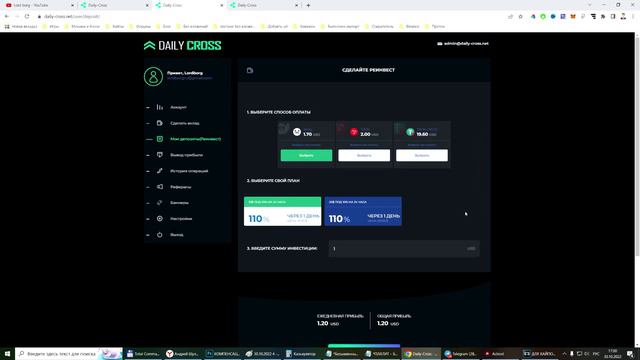Image resolution: width=640 pixels, height=360 pixels.
Task: Choose the blue 110% plan card
Action: pyautogui.click(x=363, y=211)
